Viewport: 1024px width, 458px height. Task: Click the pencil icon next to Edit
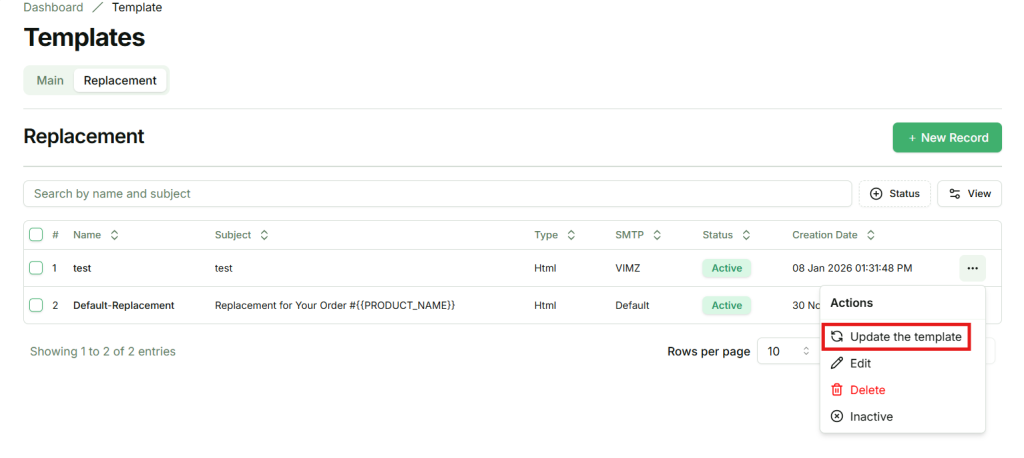coord(837,364)
